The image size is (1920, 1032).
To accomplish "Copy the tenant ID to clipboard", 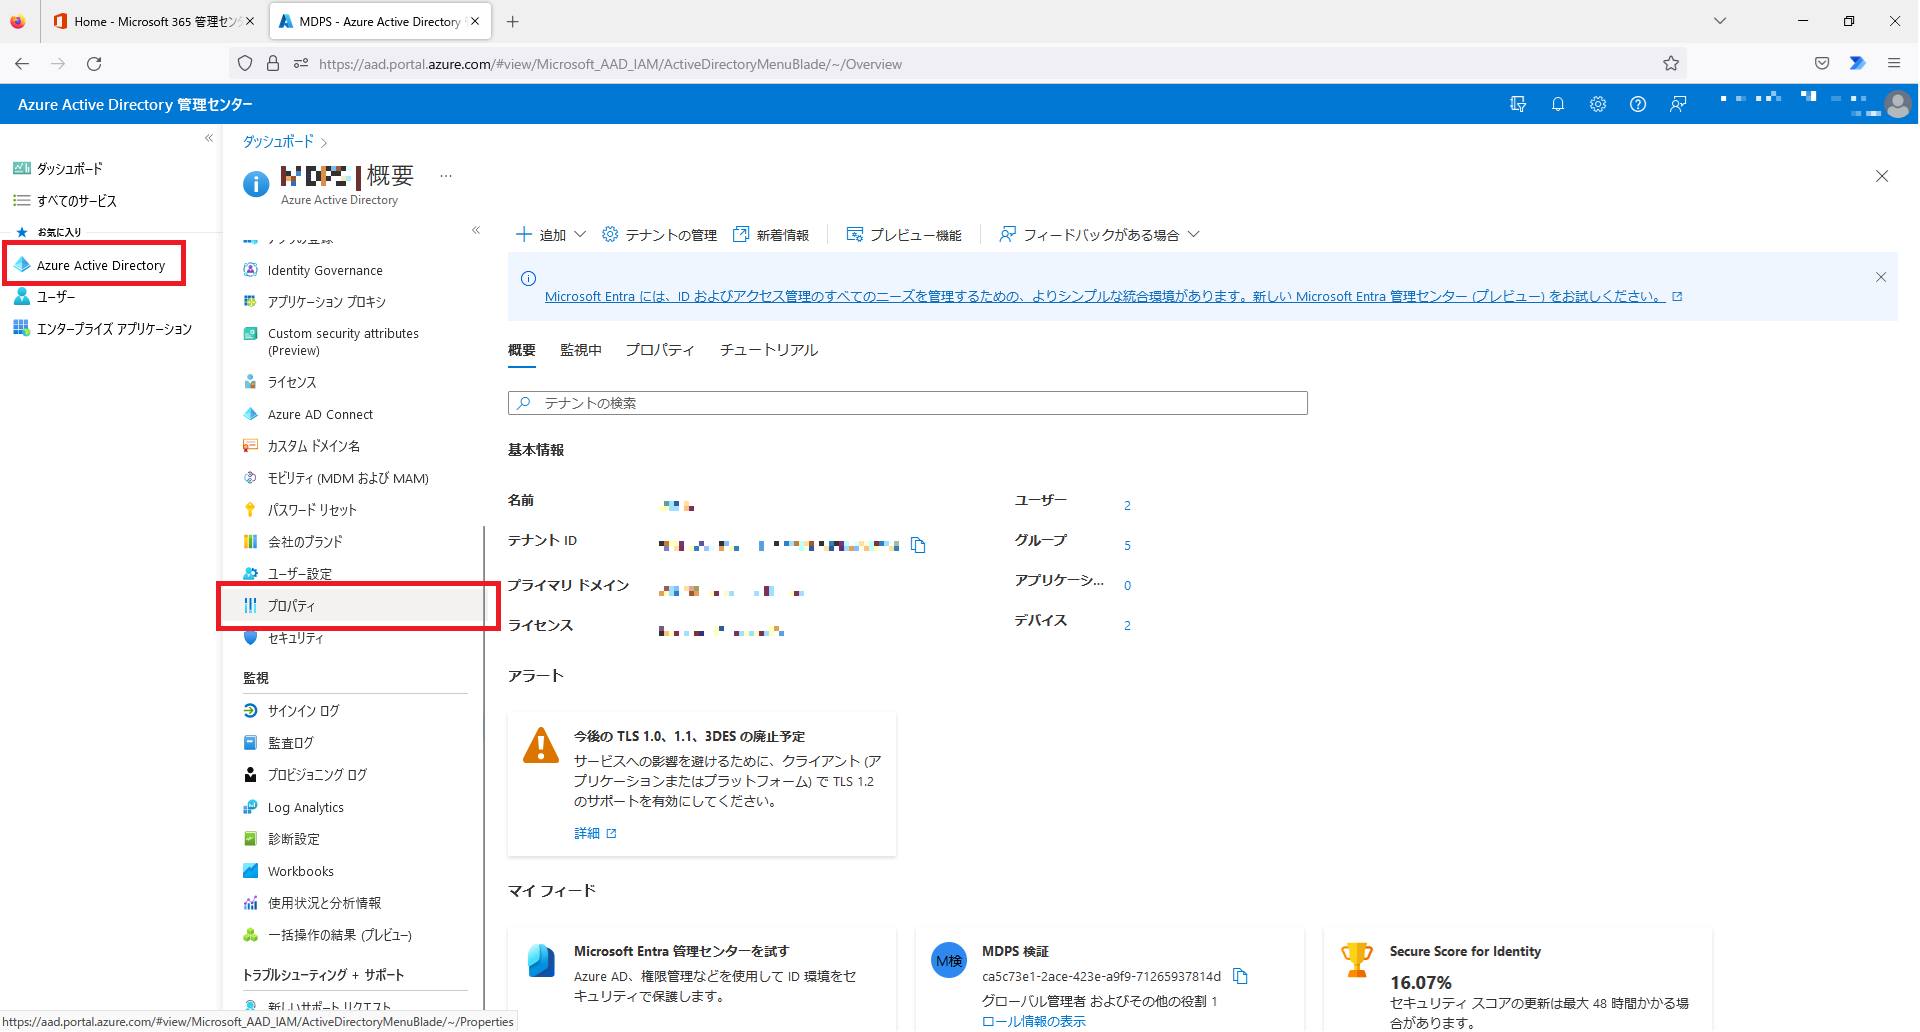I will 918,545.
